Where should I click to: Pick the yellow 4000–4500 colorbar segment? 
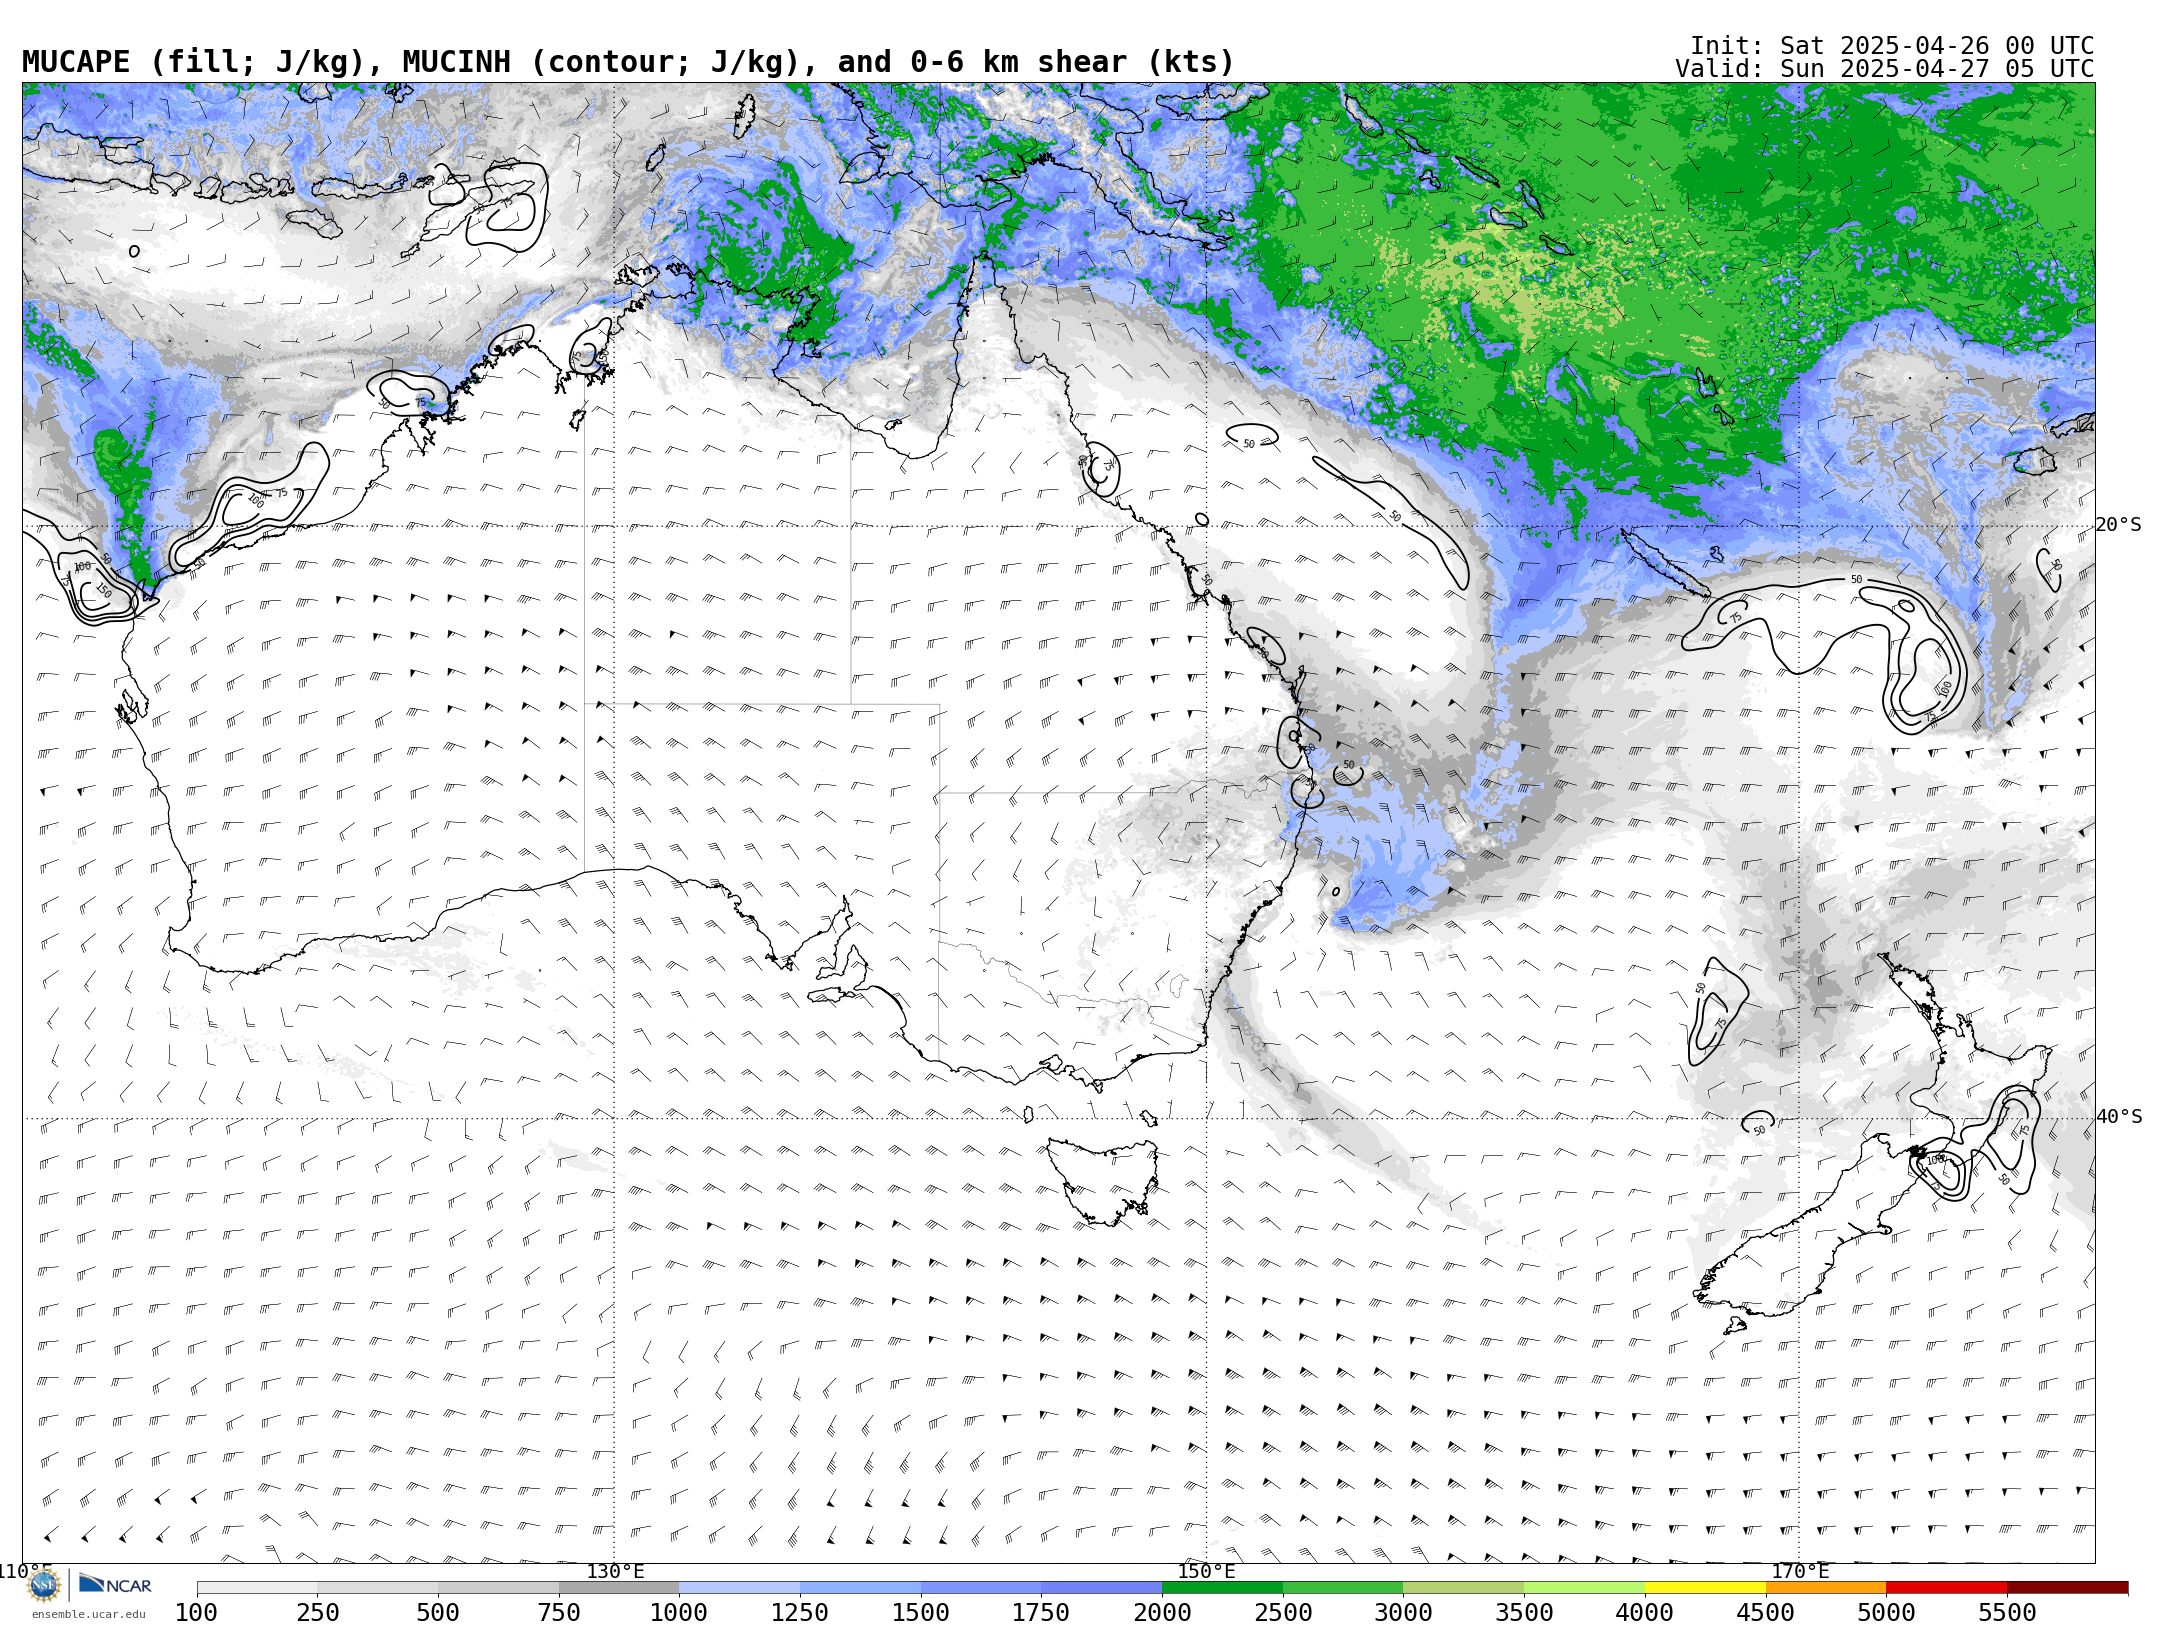coord(1705,1588)
